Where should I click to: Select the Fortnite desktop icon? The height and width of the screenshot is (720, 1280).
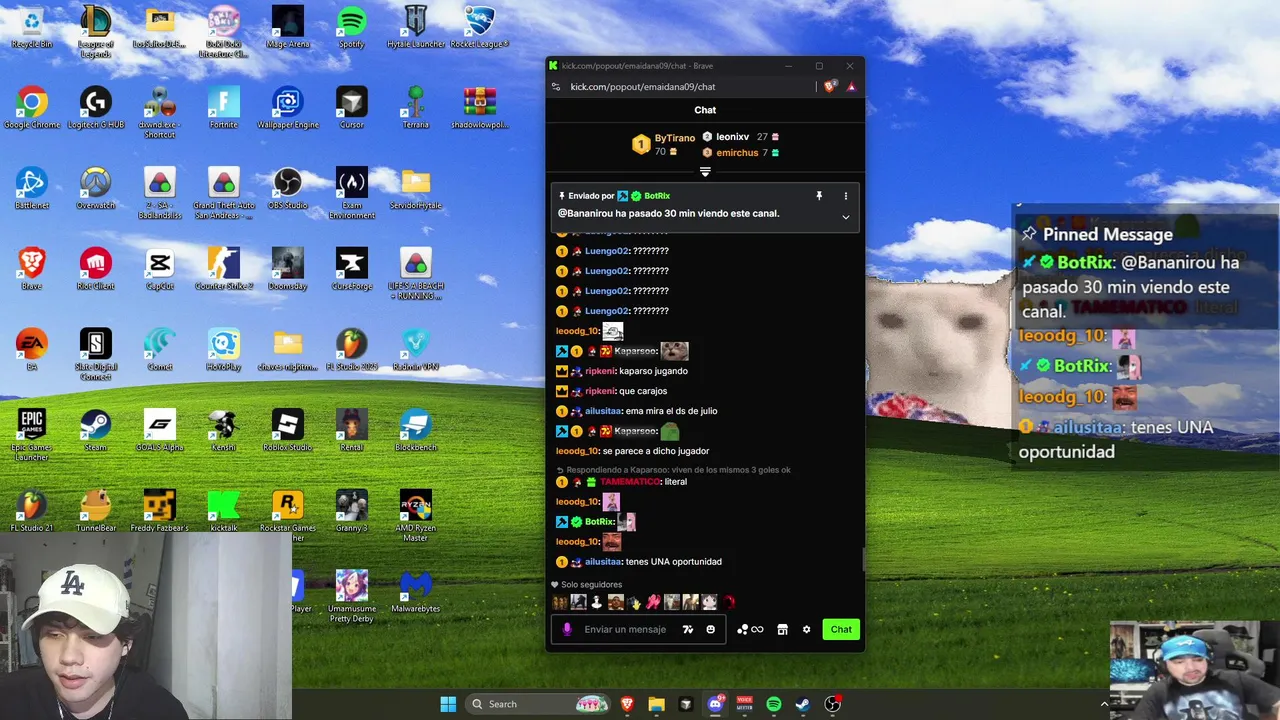tap(224, 108)
